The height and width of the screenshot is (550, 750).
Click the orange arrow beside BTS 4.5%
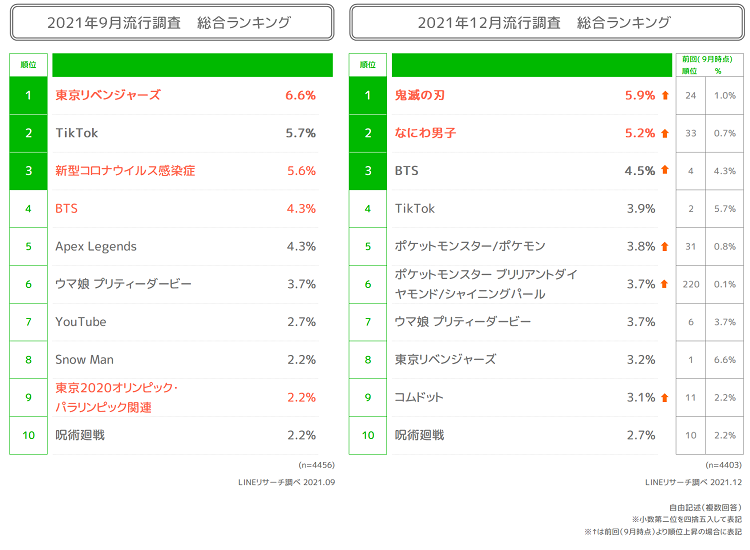[665, 171]
